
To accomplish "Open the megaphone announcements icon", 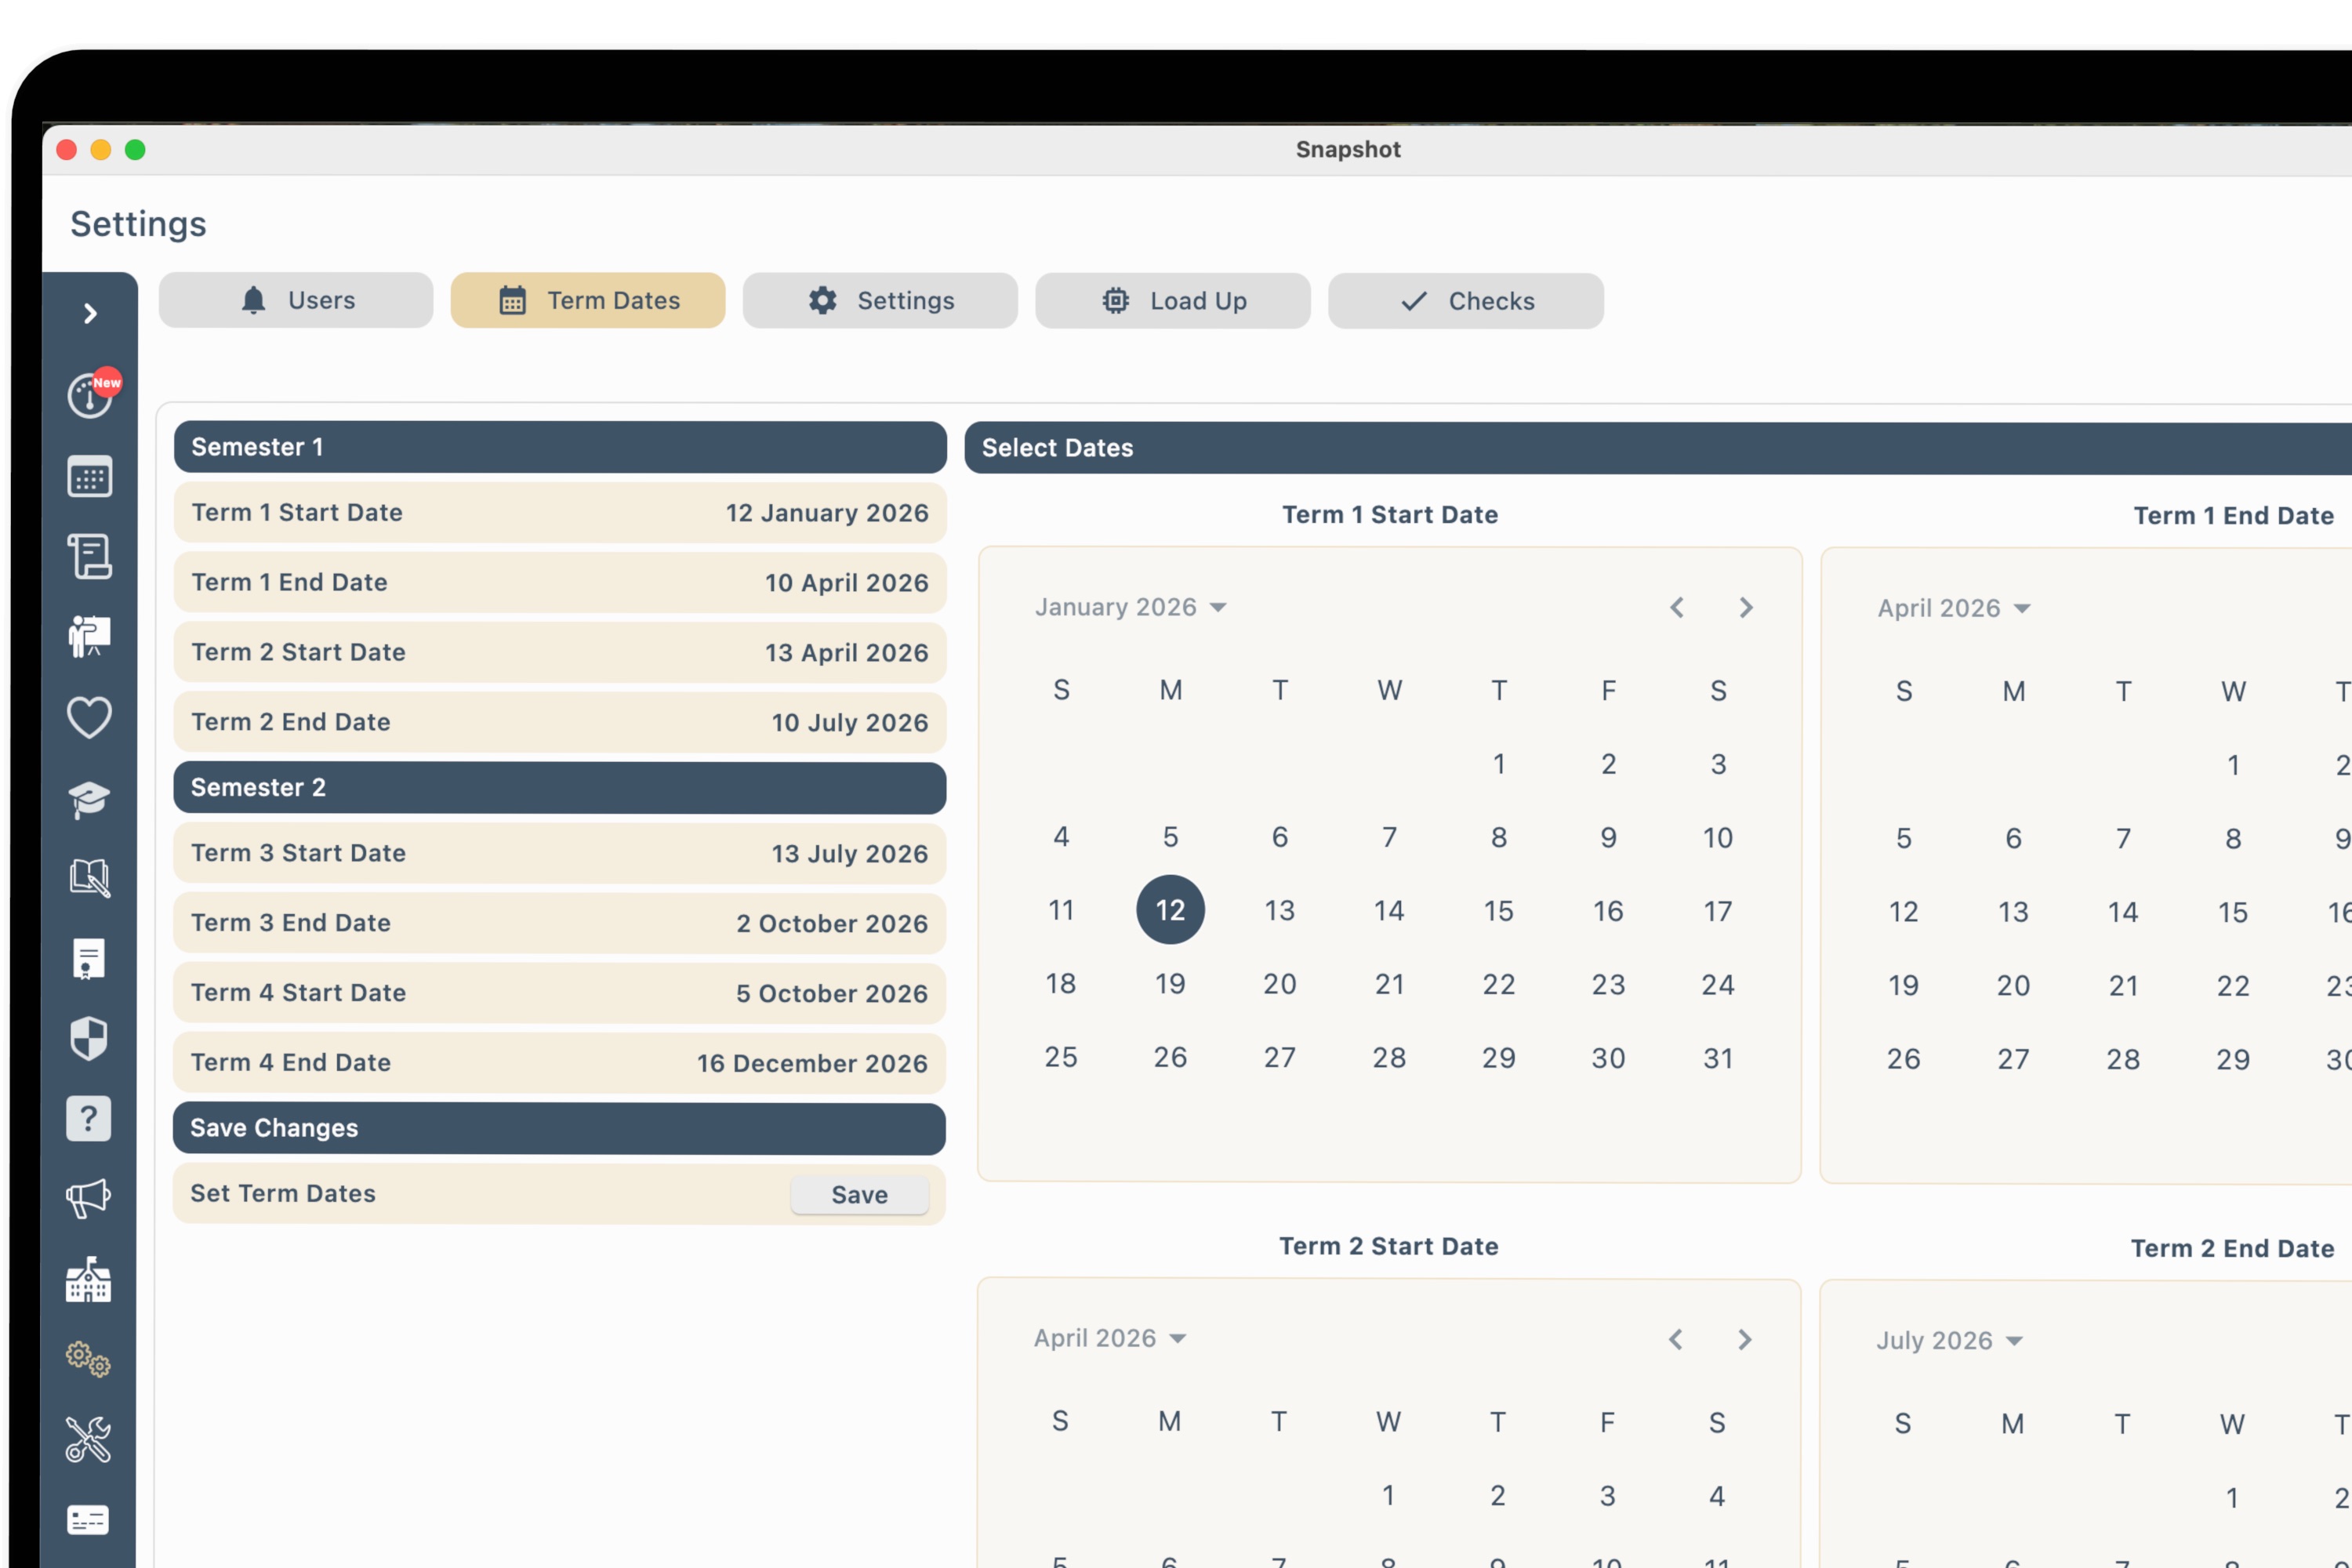I will [x=89, y=1198].
